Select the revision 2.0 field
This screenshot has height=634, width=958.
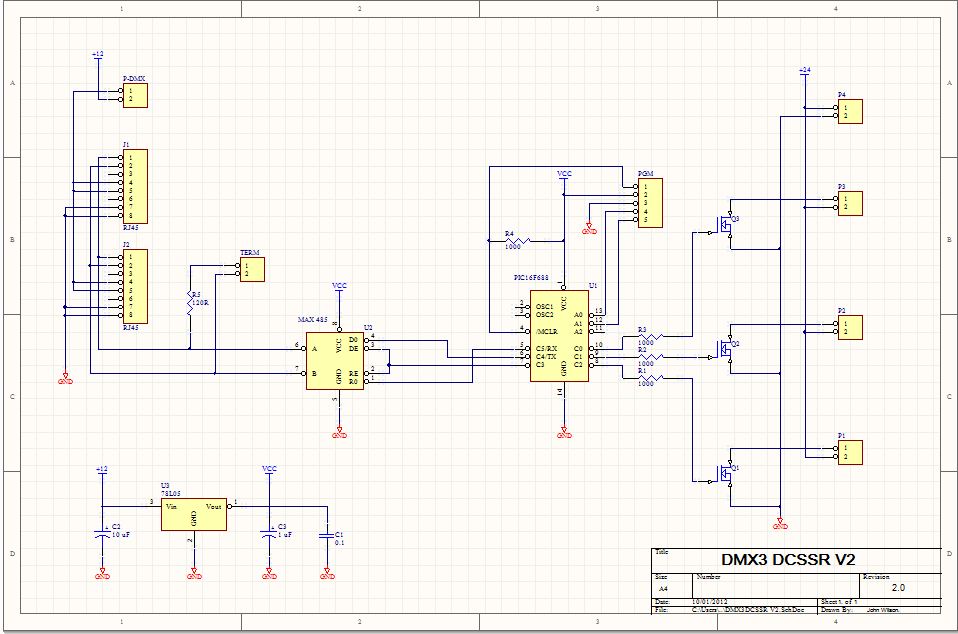tap(898, 588)
